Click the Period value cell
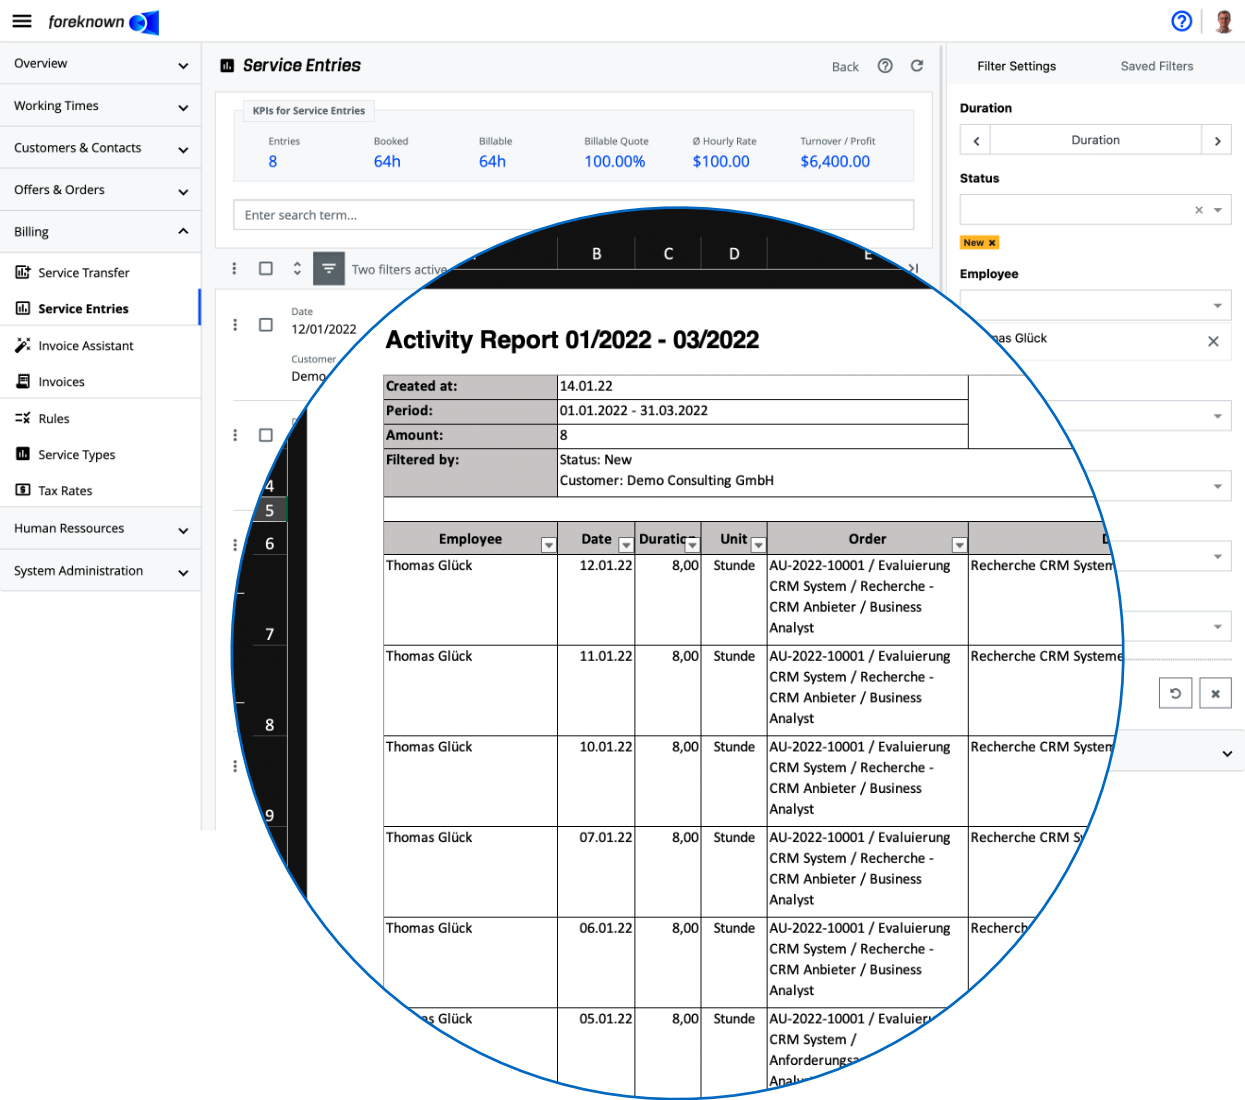The height and width of the screenshot is (1100, 1245). (763, 411)
